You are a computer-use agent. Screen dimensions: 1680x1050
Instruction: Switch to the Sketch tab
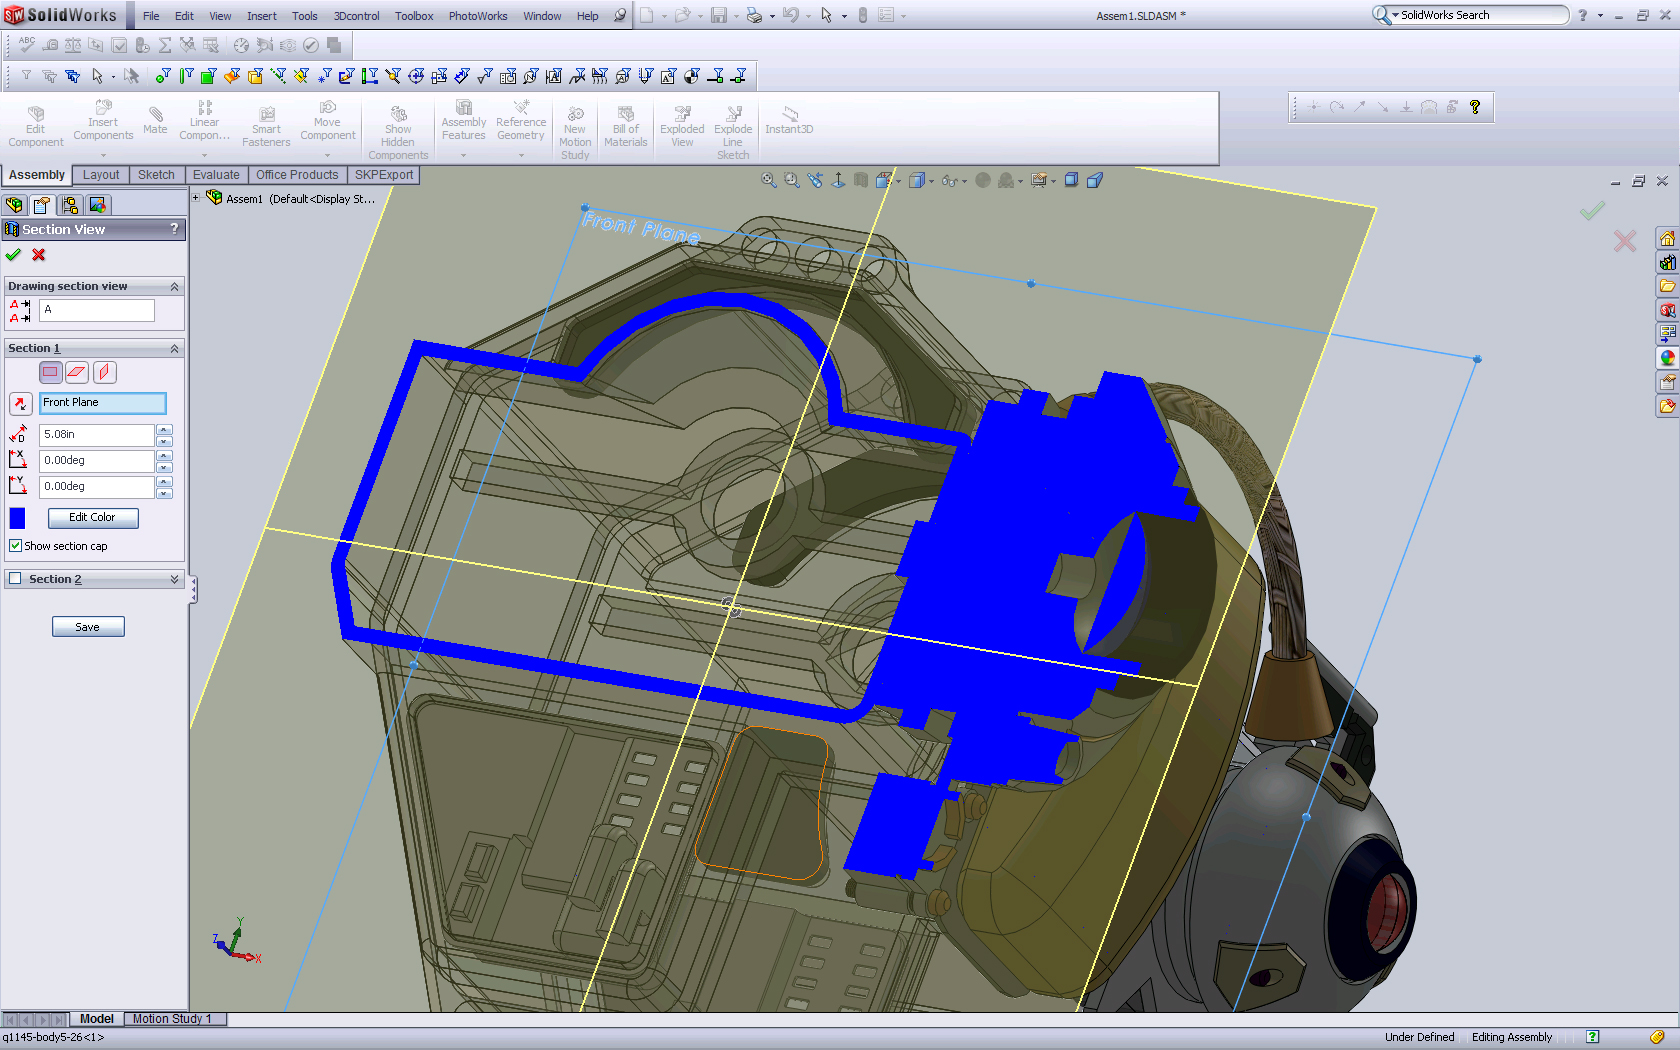[x=156, y=175]
